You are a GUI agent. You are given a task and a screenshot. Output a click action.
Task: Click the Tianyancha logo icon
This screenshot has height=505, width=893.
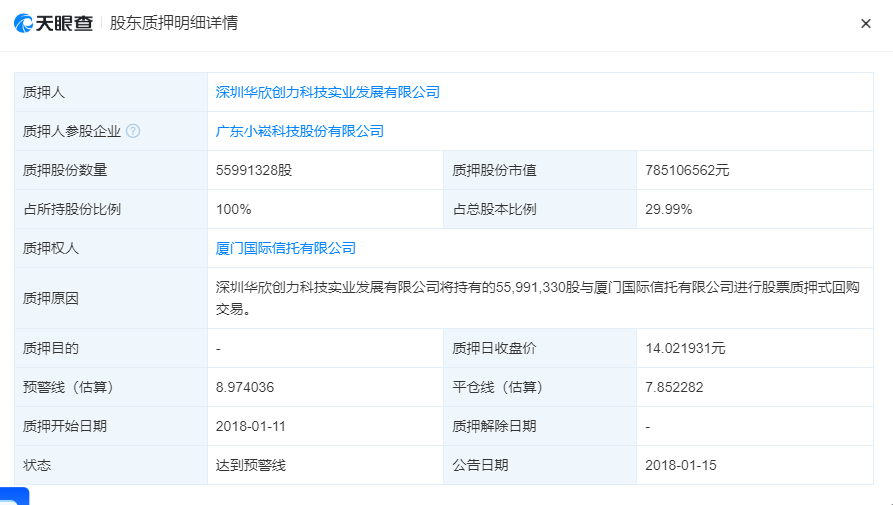pyautogui.click(x=23, y=23)
